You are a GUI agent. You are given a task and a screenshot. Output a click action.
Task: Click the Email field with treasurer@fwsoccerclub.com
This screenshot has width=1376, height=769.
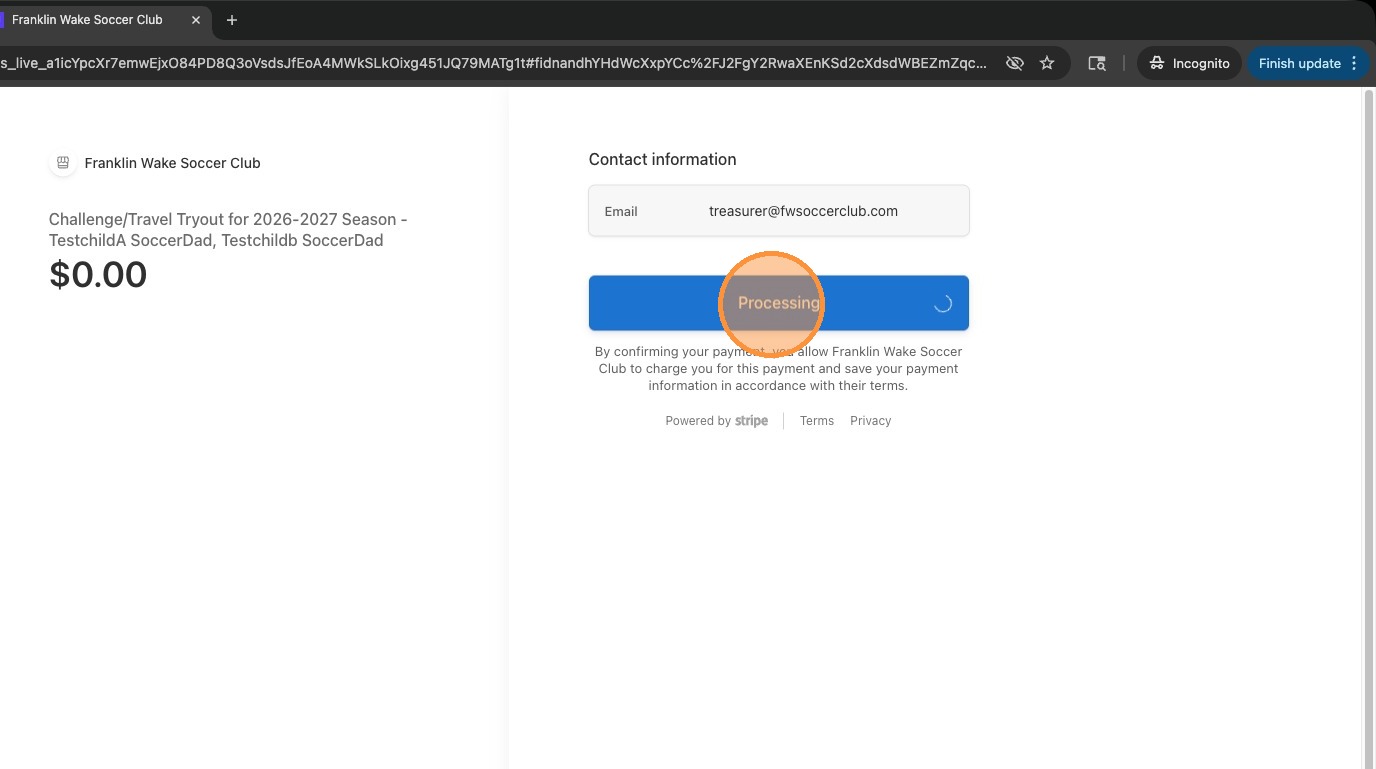(x=779, y=211)
